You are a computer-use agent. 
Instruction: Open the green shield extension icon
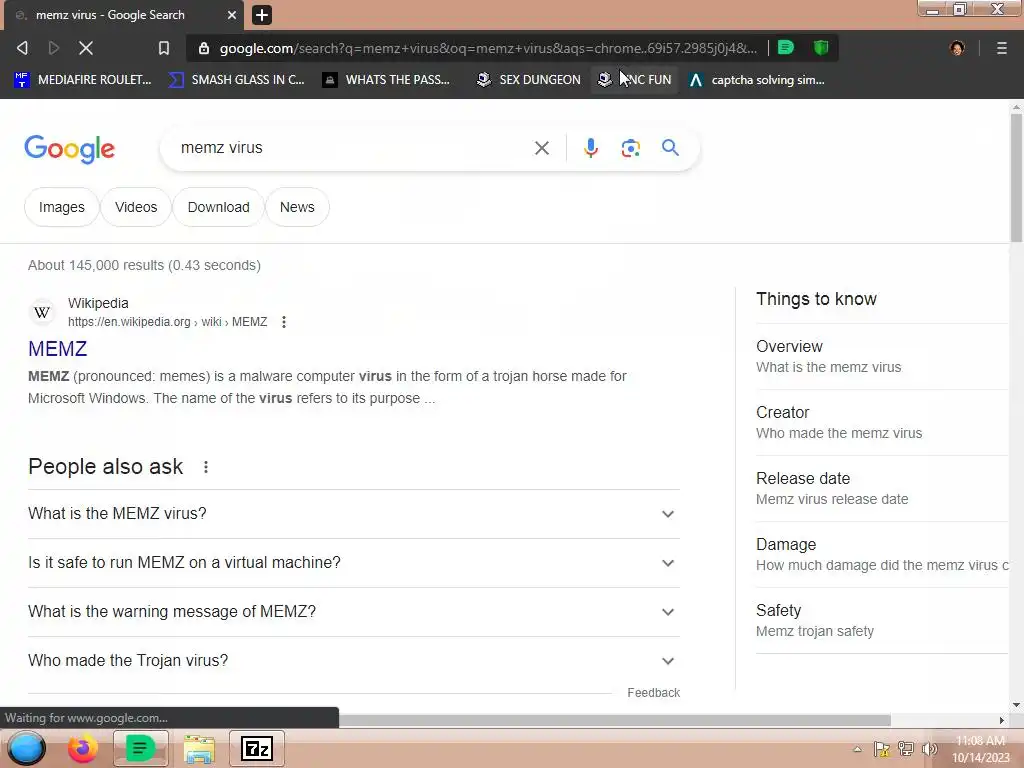[821, 47]
